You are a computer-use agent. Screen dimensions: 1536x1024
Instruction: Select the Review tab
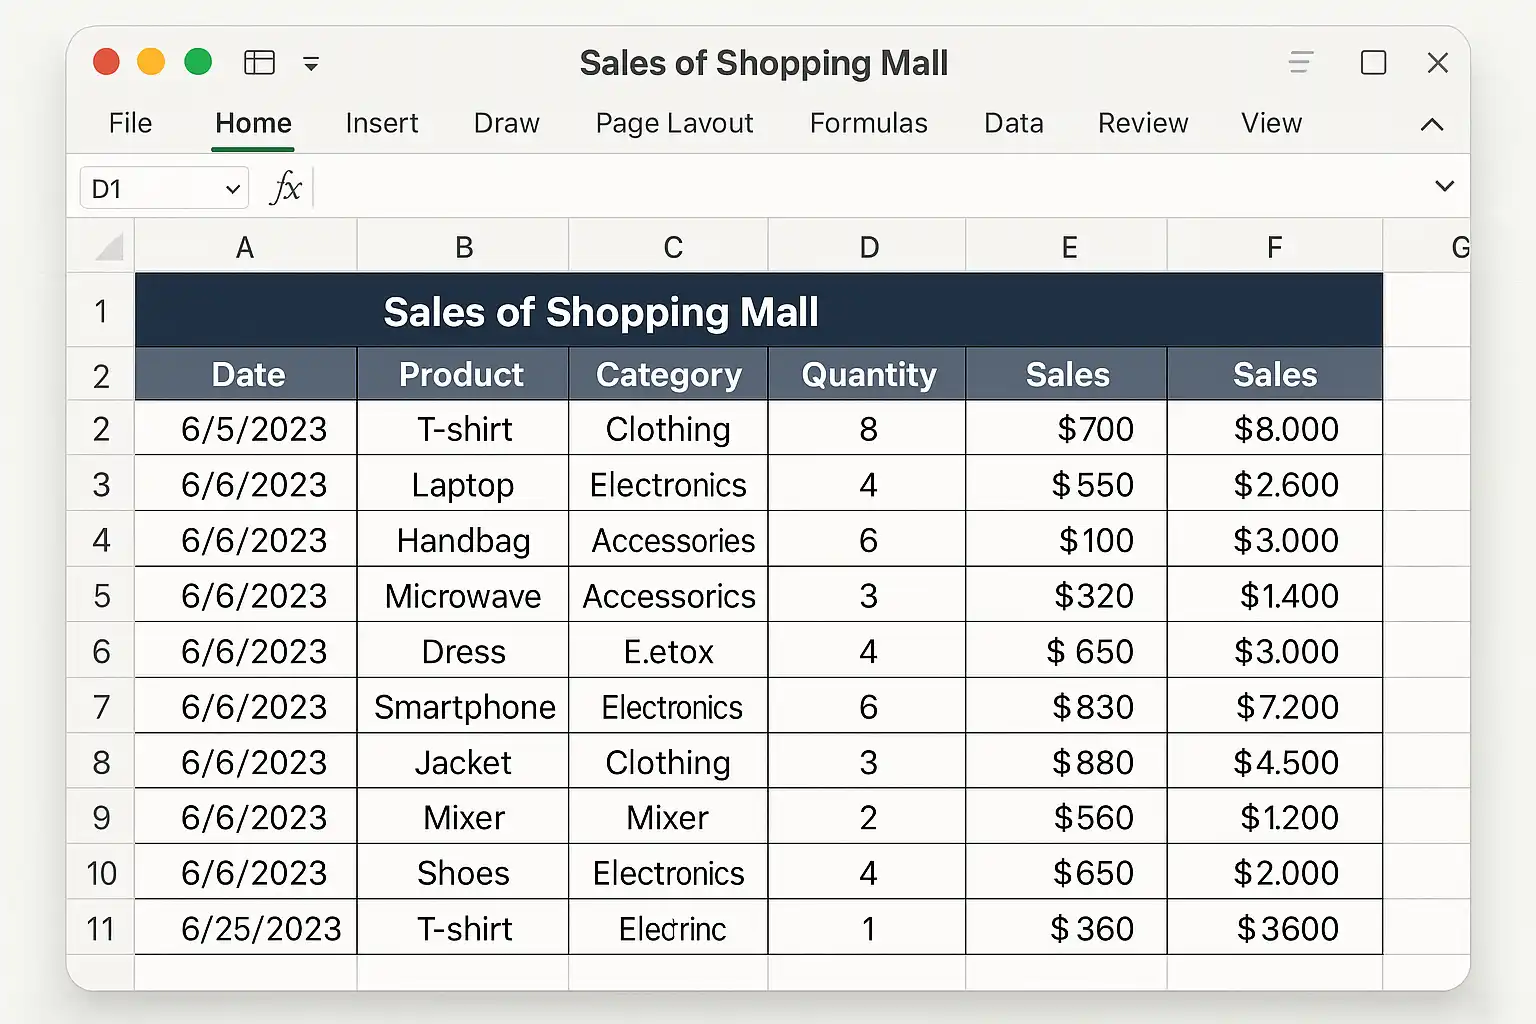1143,123
